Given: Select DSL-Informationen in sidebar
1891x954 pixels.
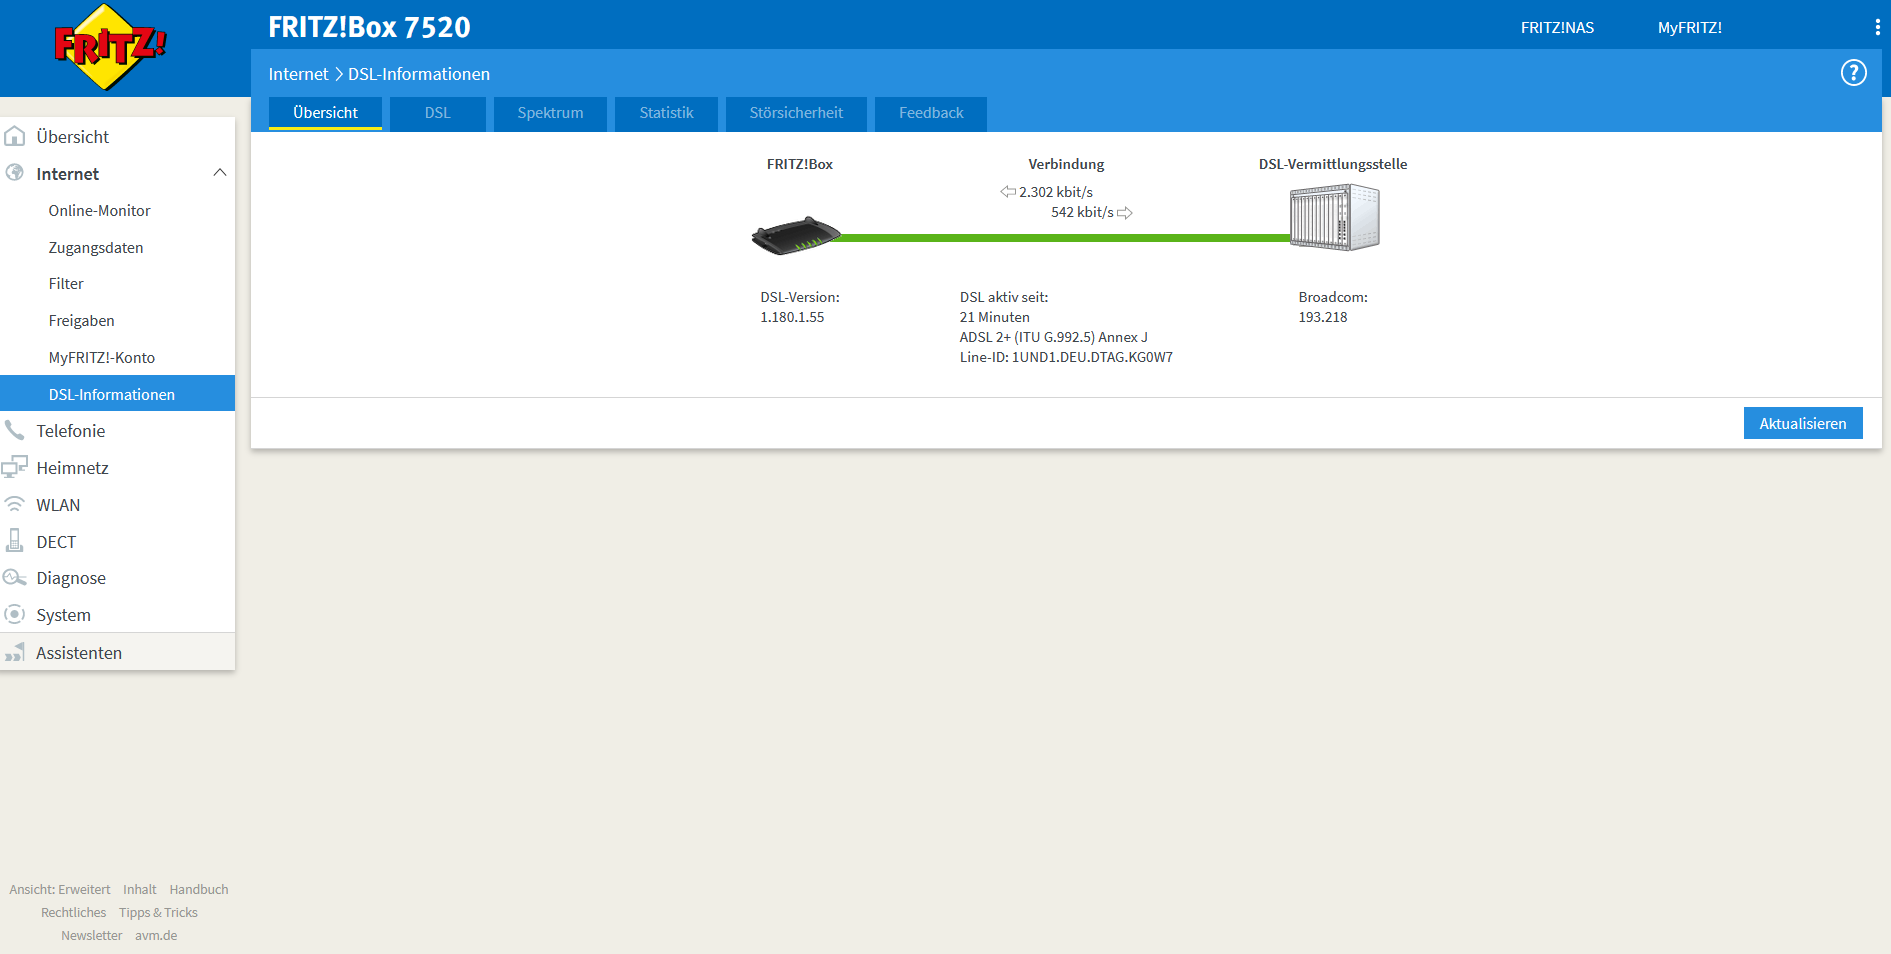Looking at the screenshot, I should 117,394.
